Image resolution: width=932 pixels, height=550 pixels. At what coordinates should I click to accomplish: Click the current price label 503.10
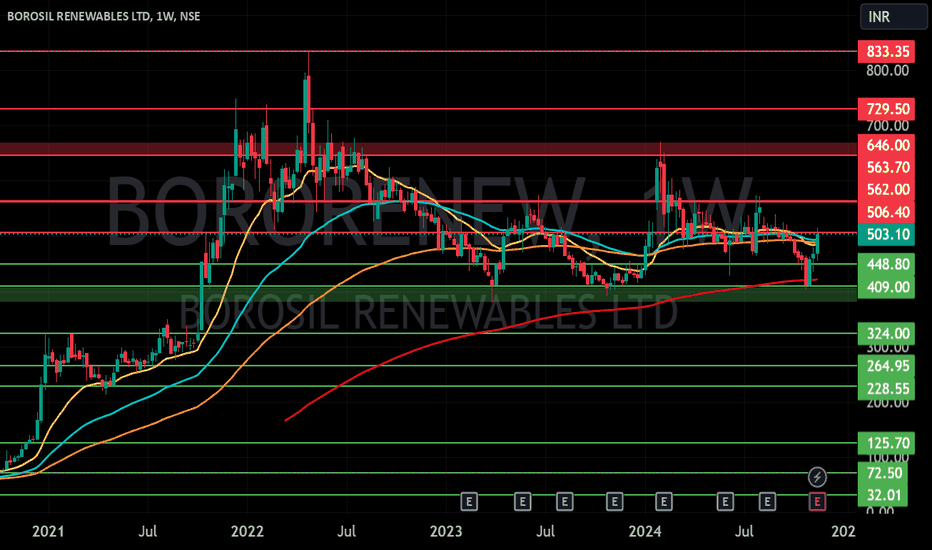coord(886,234)
